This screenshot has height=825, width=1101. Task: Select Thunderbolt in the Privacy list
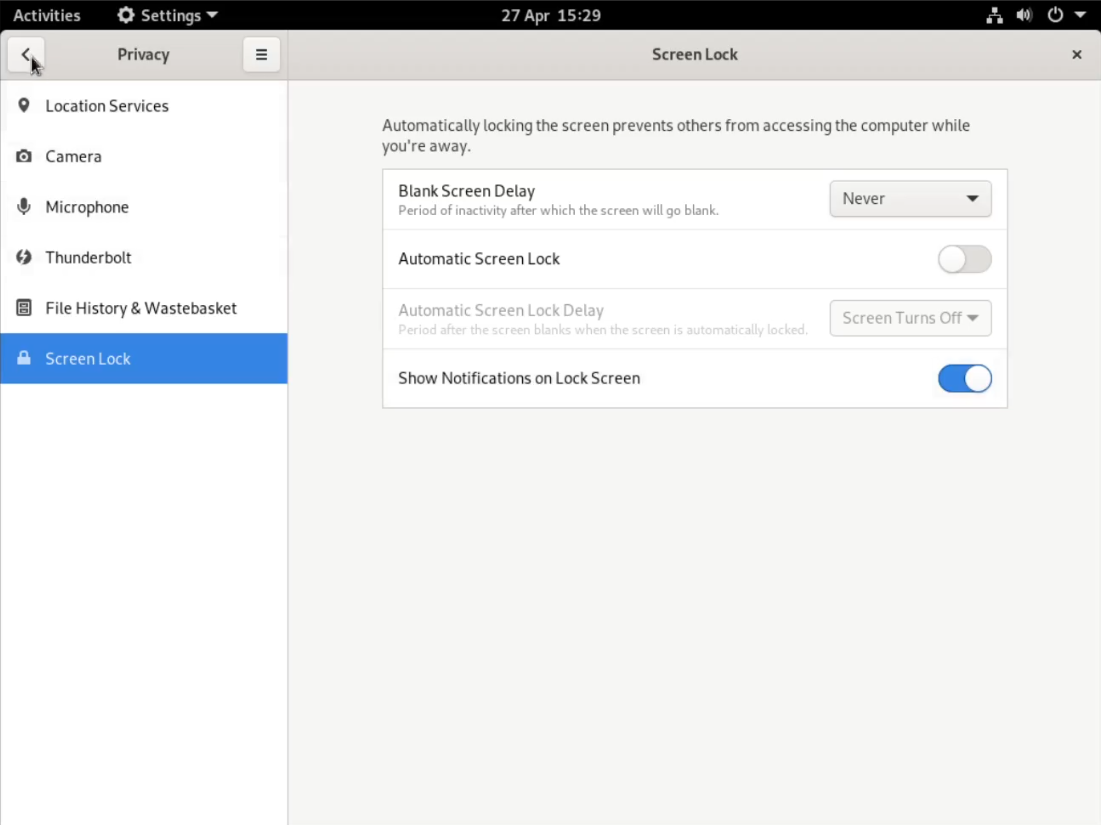click(x=88, y=257)
